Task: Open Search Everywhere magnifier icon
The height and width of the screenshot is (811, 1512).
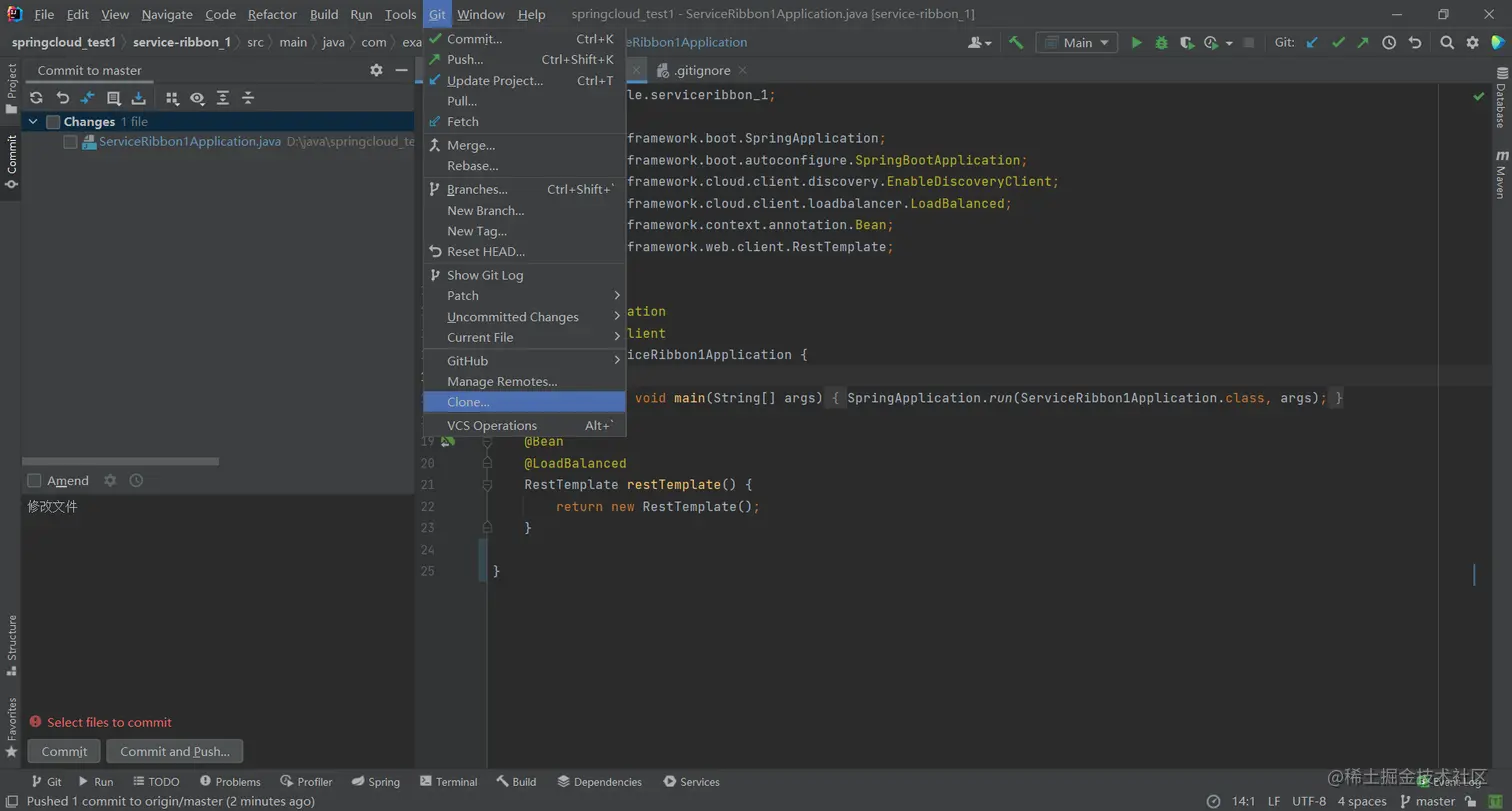Action: pyautogui.click(x=1447, y=43)
